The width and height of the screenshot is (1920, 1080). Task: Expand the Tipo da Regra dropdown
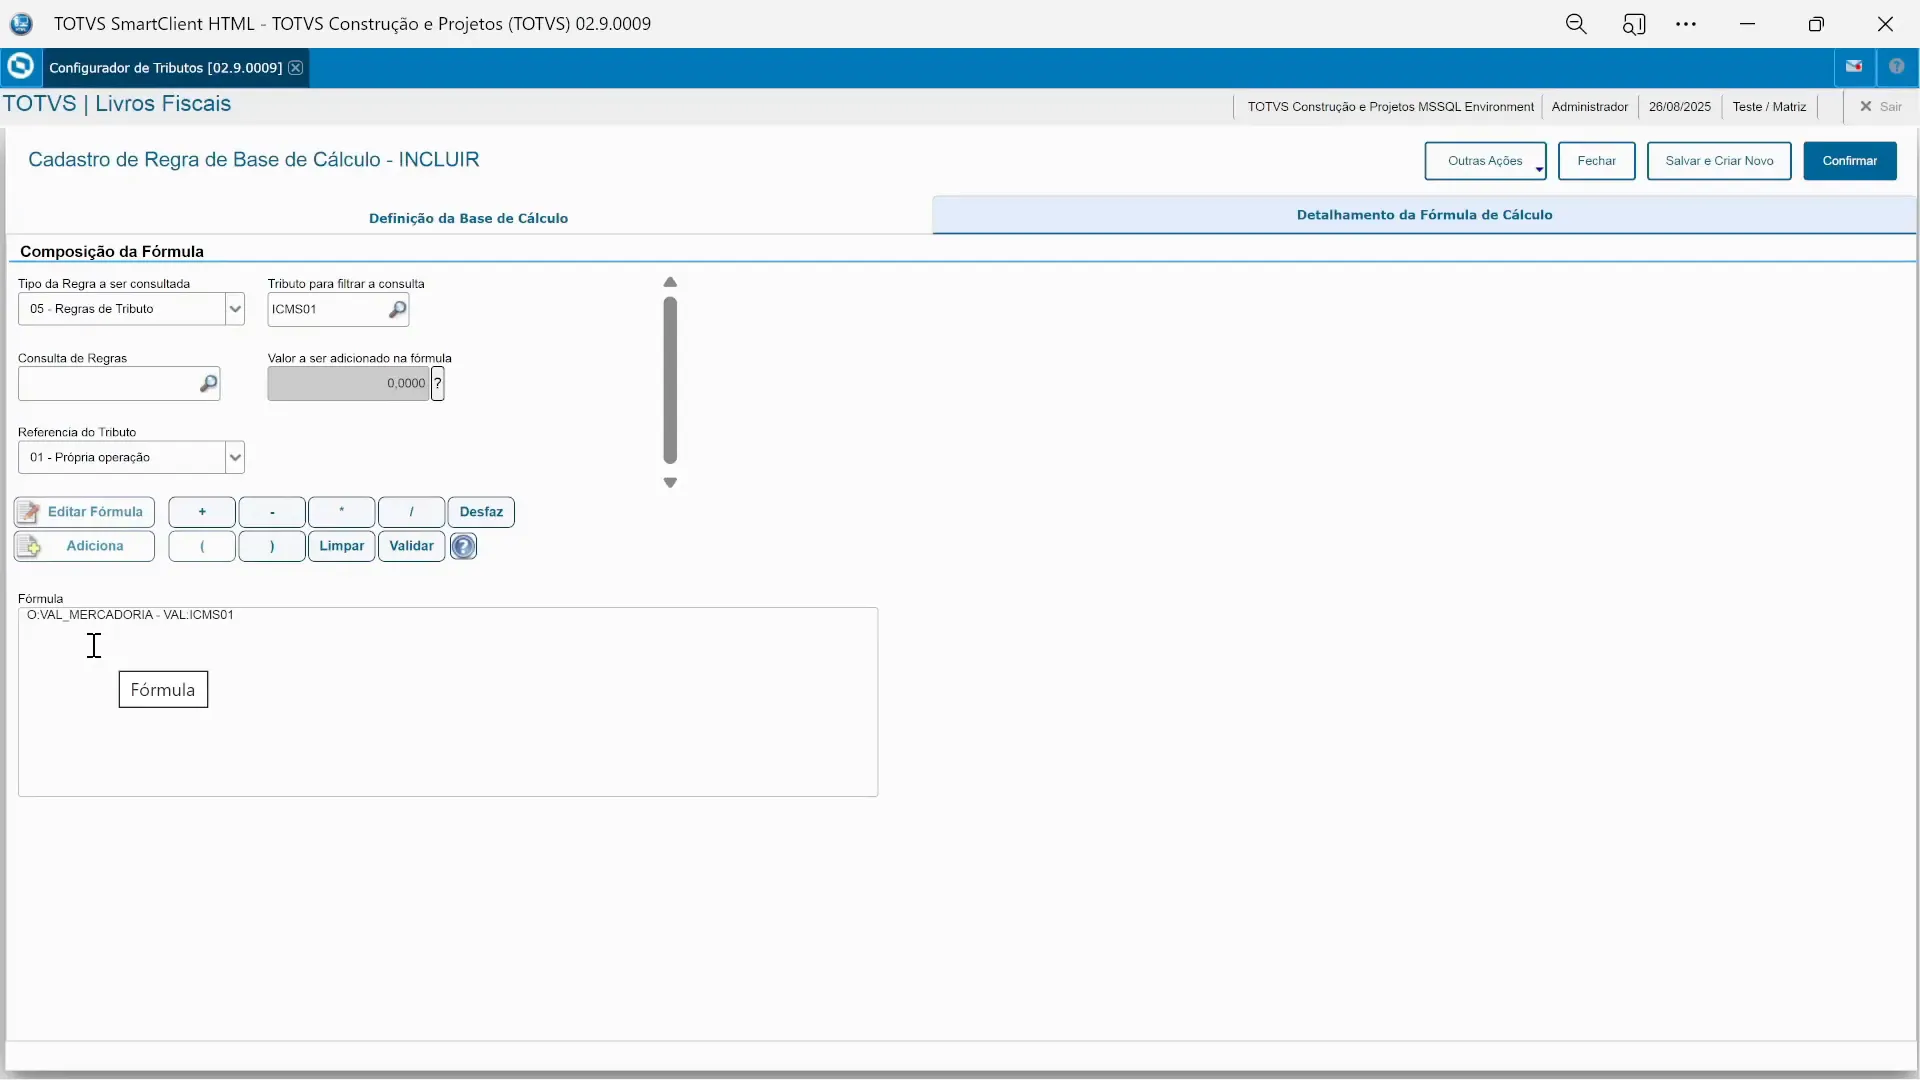coord(235,309)
